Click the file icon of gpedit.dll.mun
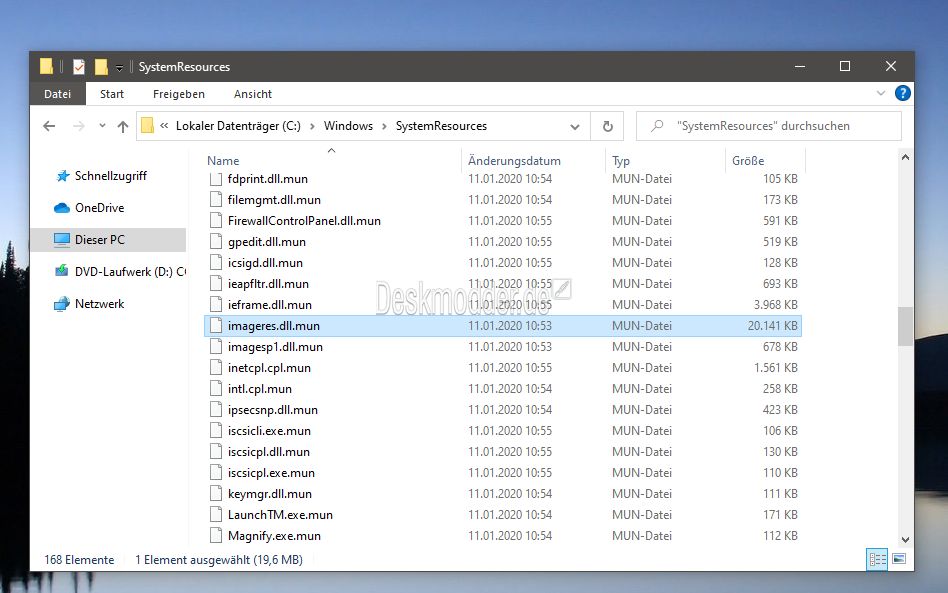Image resolution: width=948 pixels, height=593 pixels. pyautogui.click(x=215, y=242)
